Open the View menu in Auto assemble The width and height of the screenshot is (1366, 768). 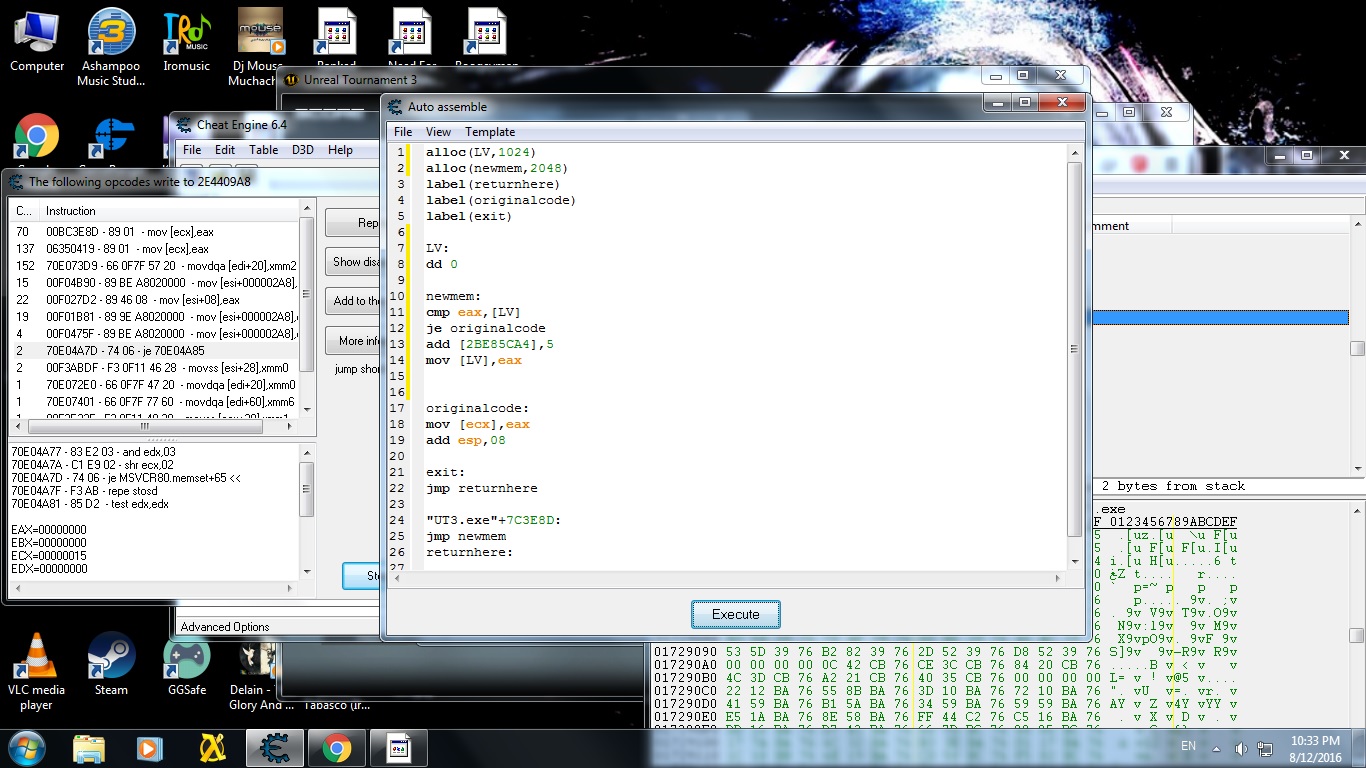[x=438, y=132]
